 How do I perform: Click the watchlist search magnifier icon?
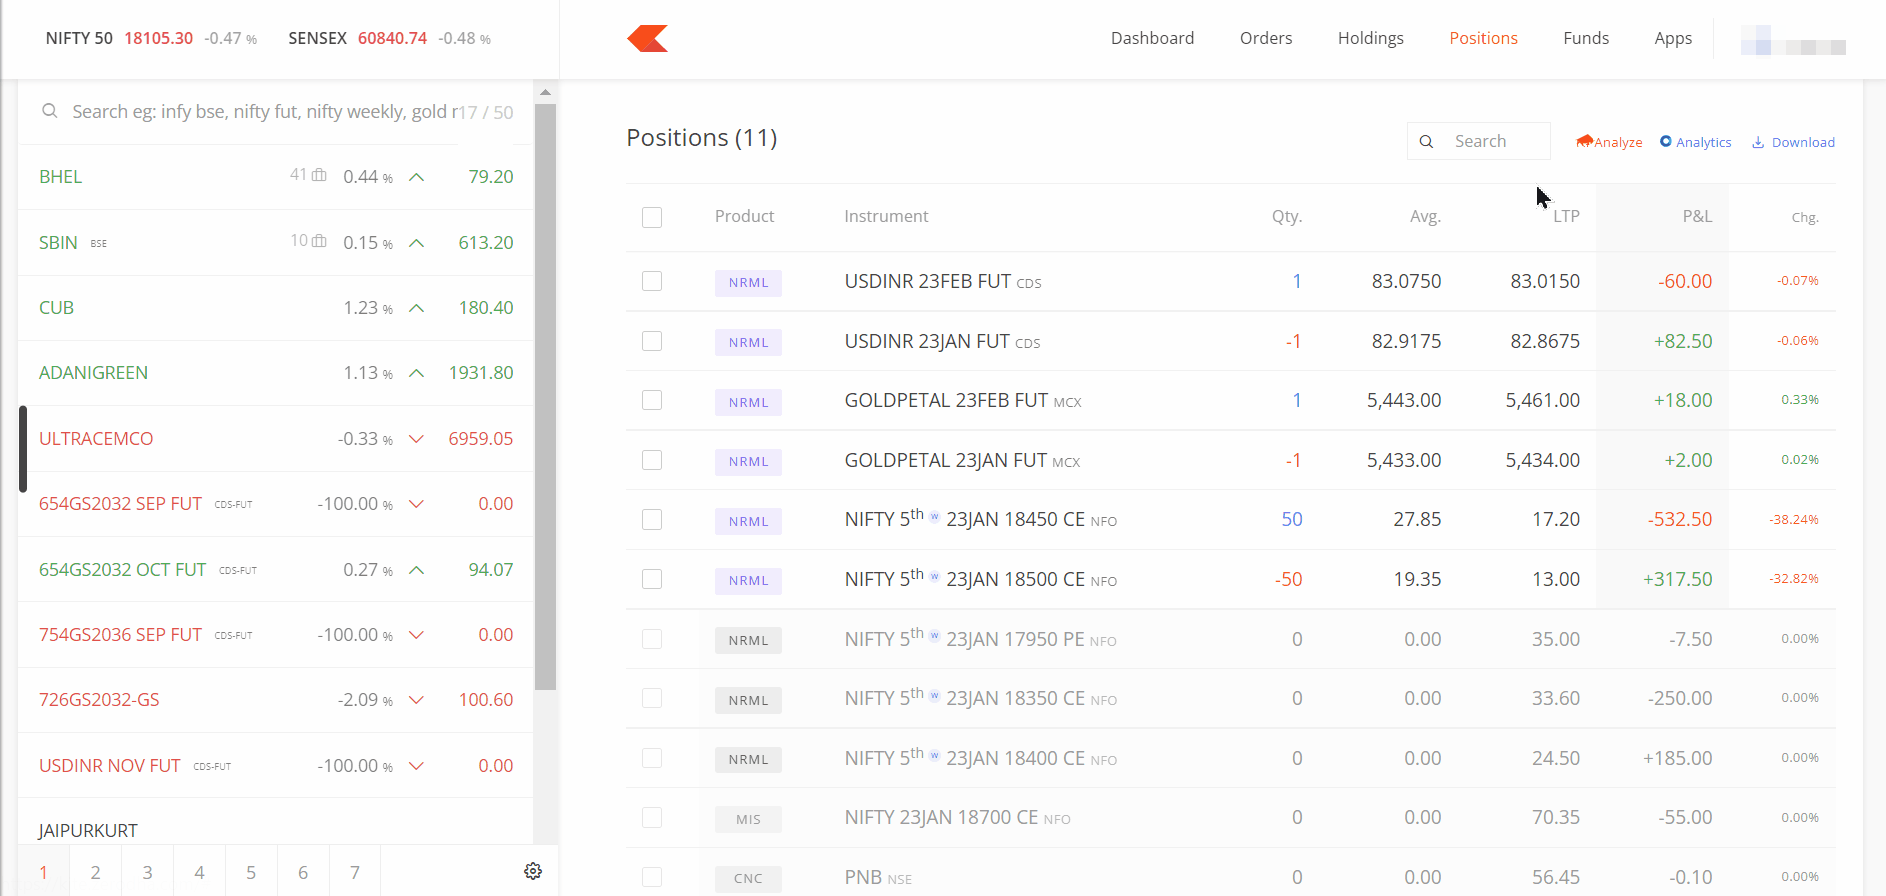point(49,111)
